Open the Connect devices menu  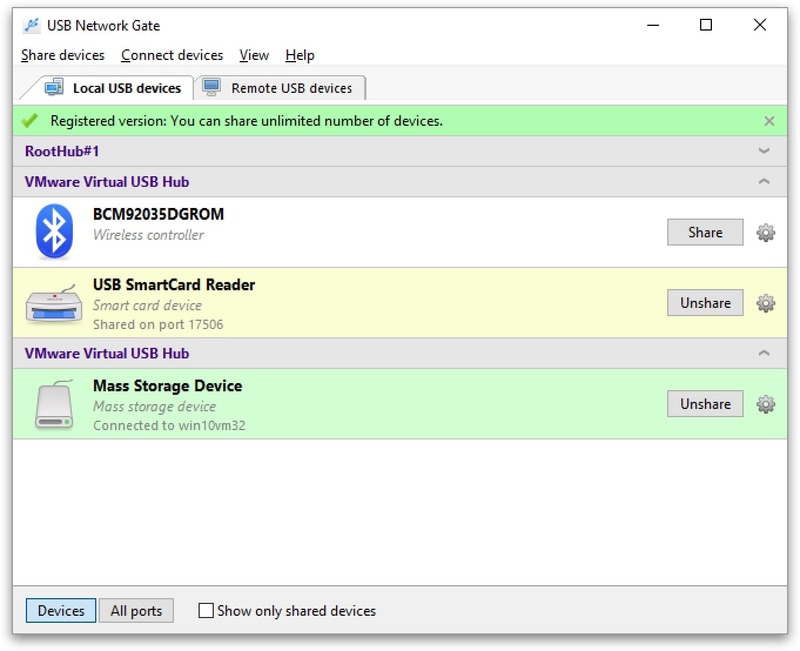point(172,55)
